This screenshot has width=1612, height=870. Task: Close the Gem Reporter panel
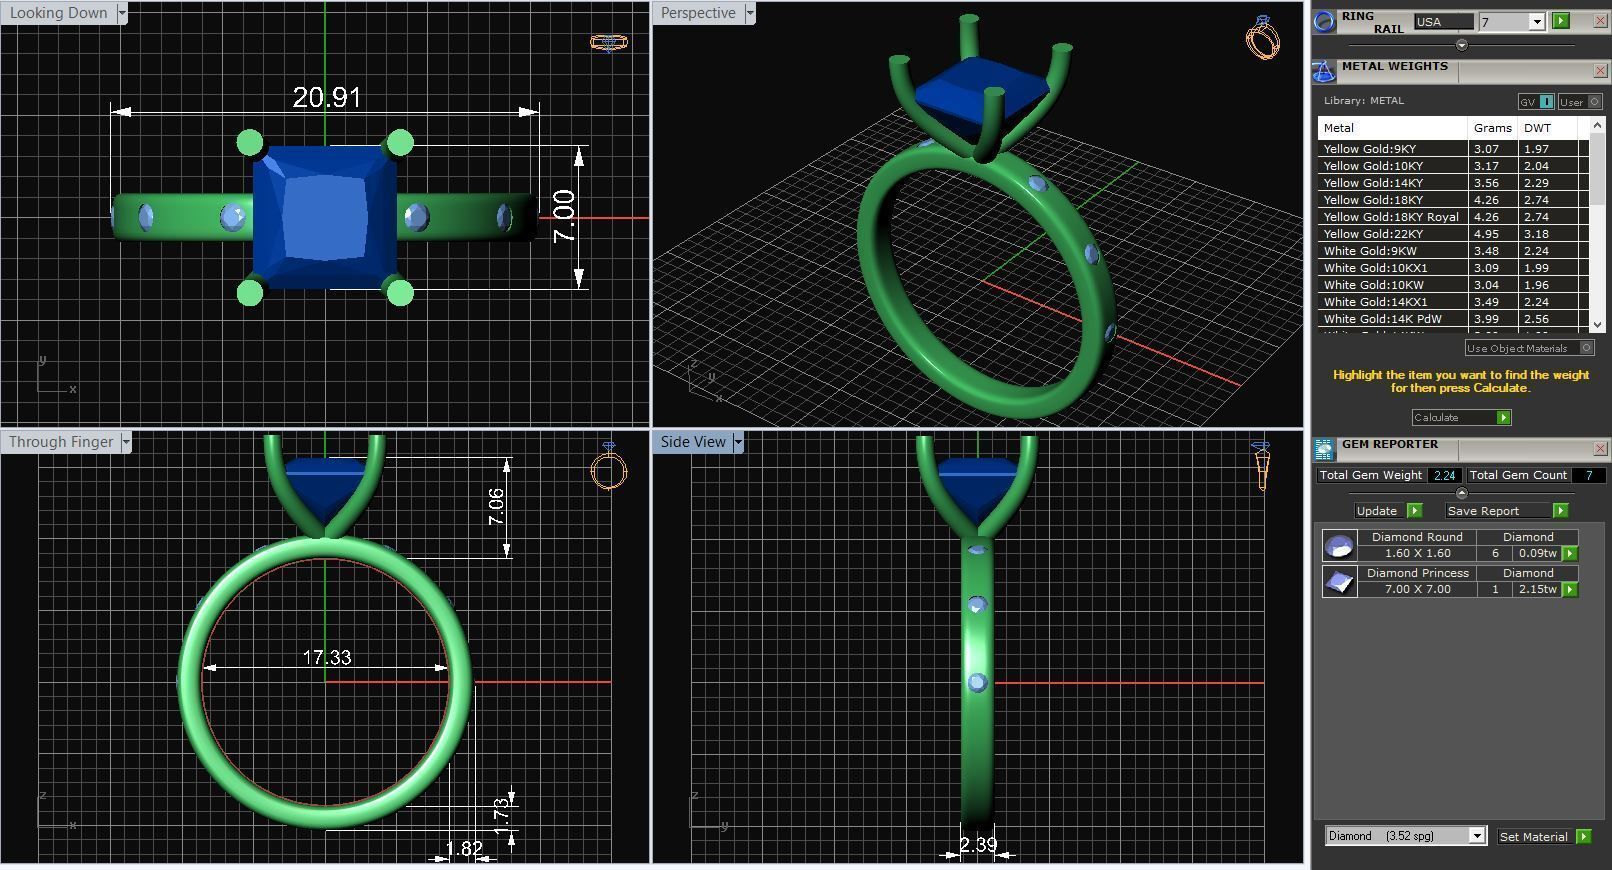[x=1600, y=449]
